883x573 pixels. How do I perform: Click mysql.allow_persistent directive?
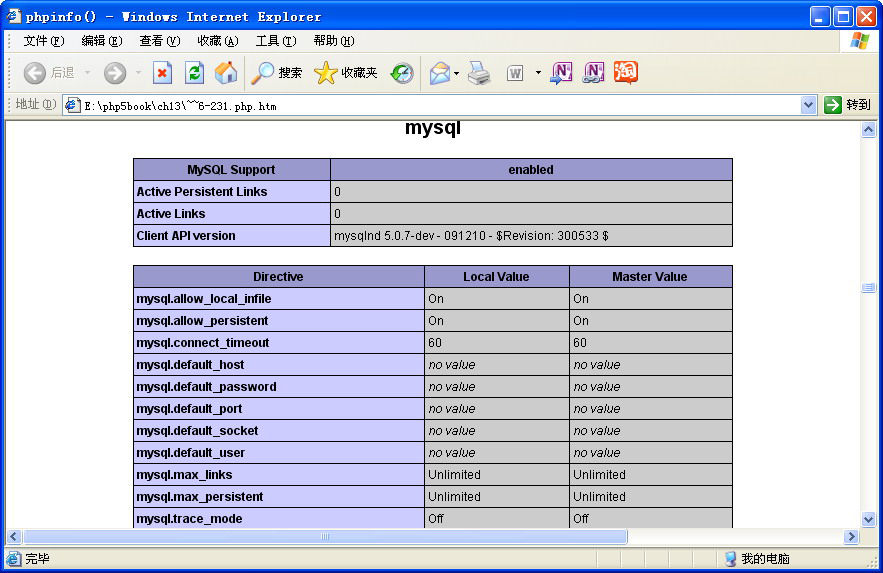[202, 320]
